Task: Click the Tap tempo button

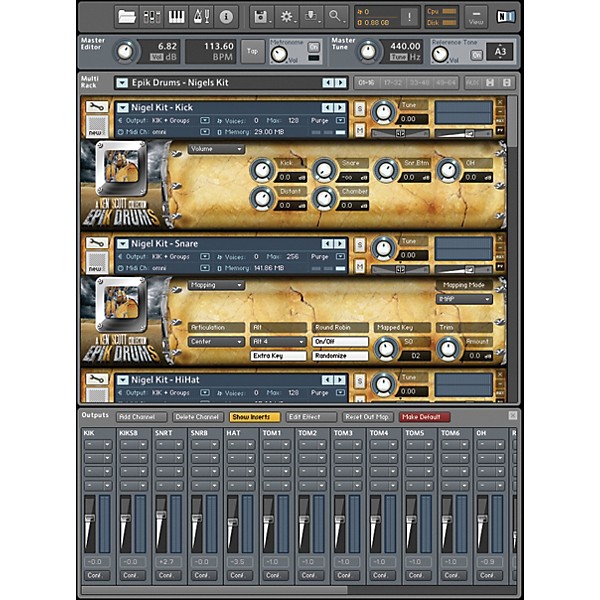Action: click(x=253, y=51)
